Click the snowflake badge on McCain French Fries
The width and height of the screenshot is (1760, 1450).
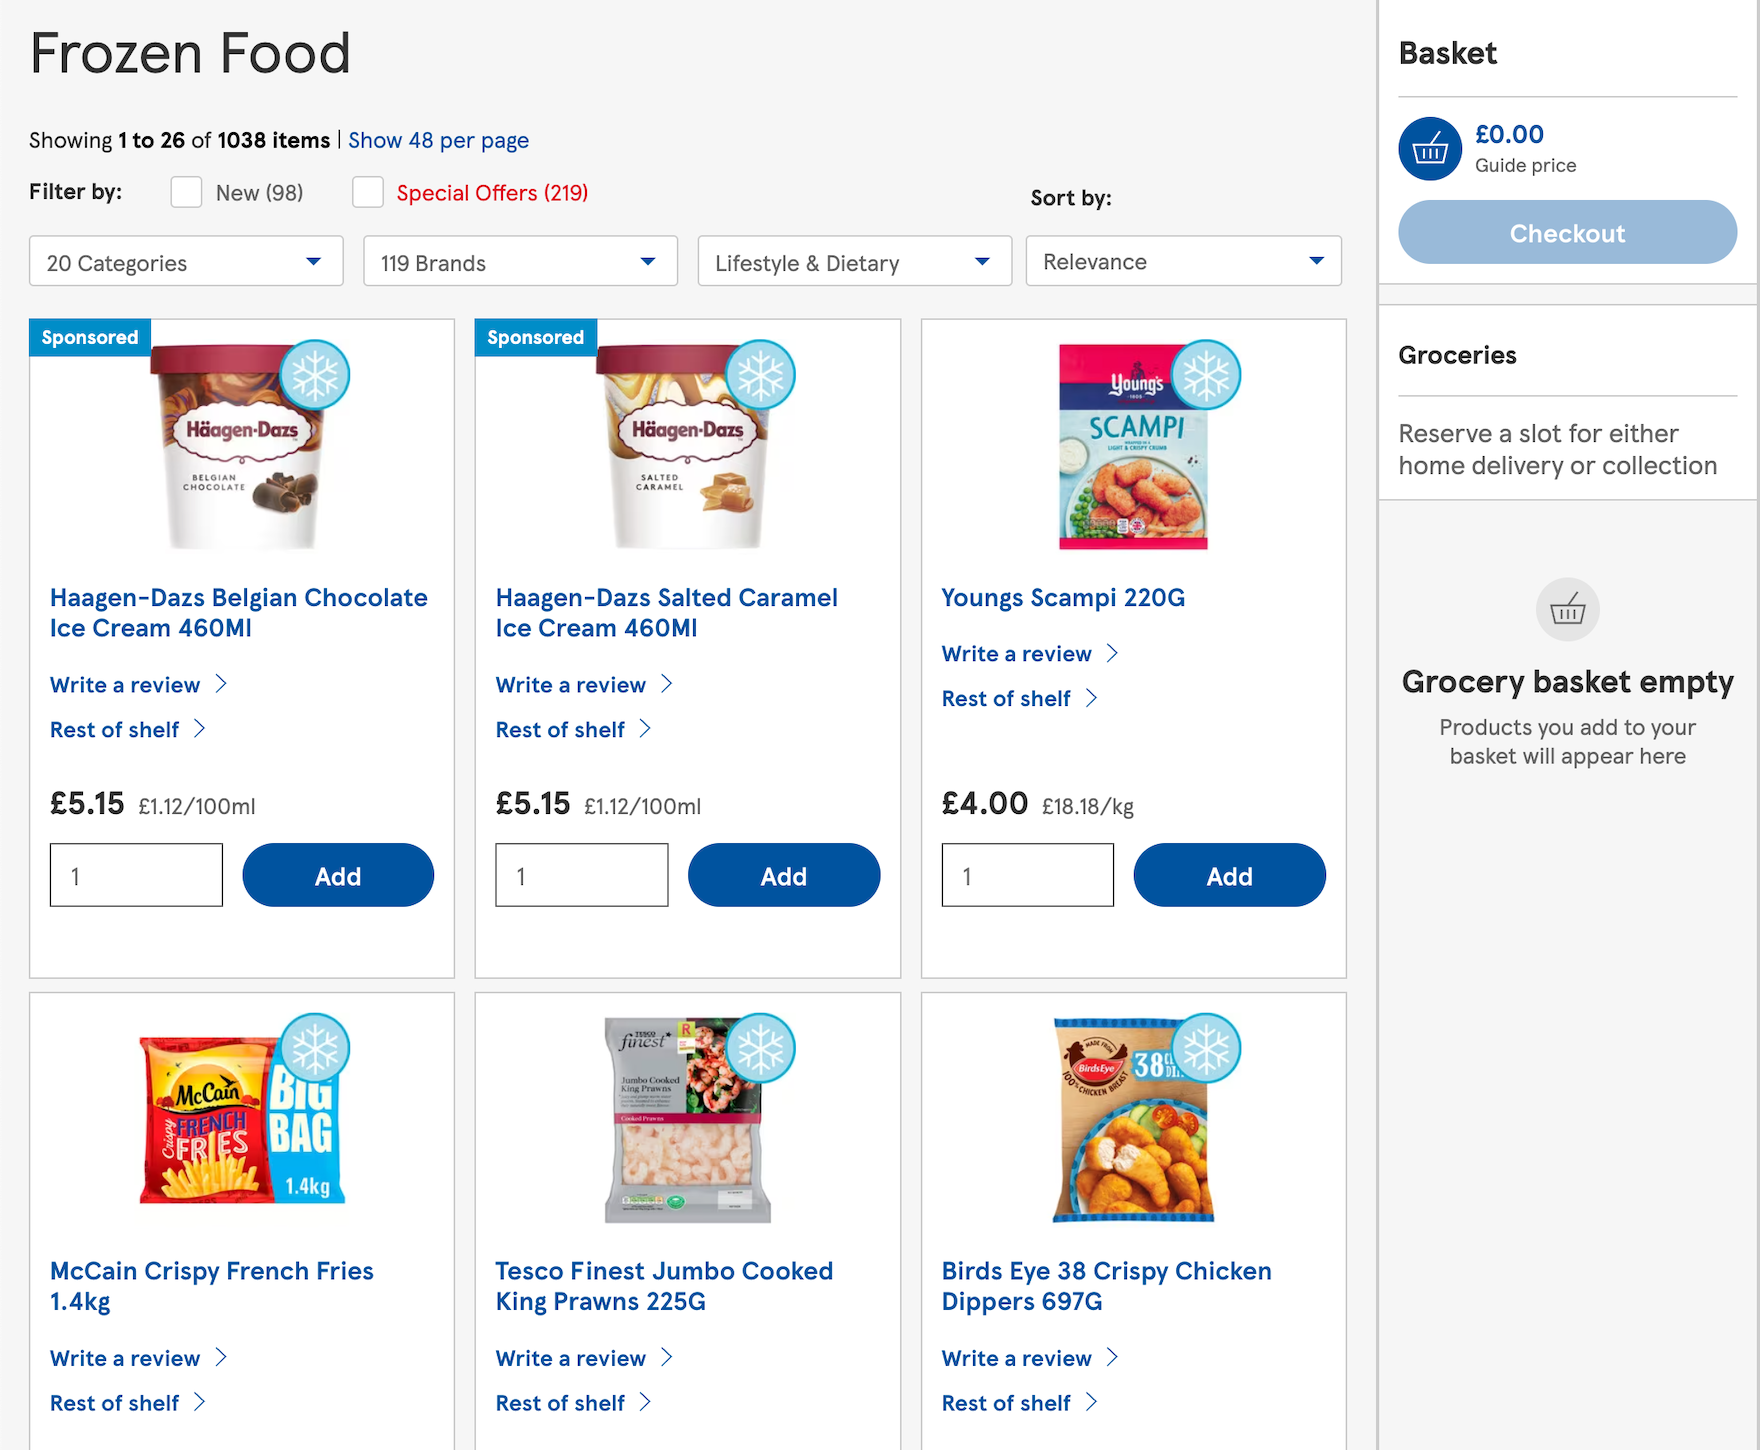pos(315,1049)
